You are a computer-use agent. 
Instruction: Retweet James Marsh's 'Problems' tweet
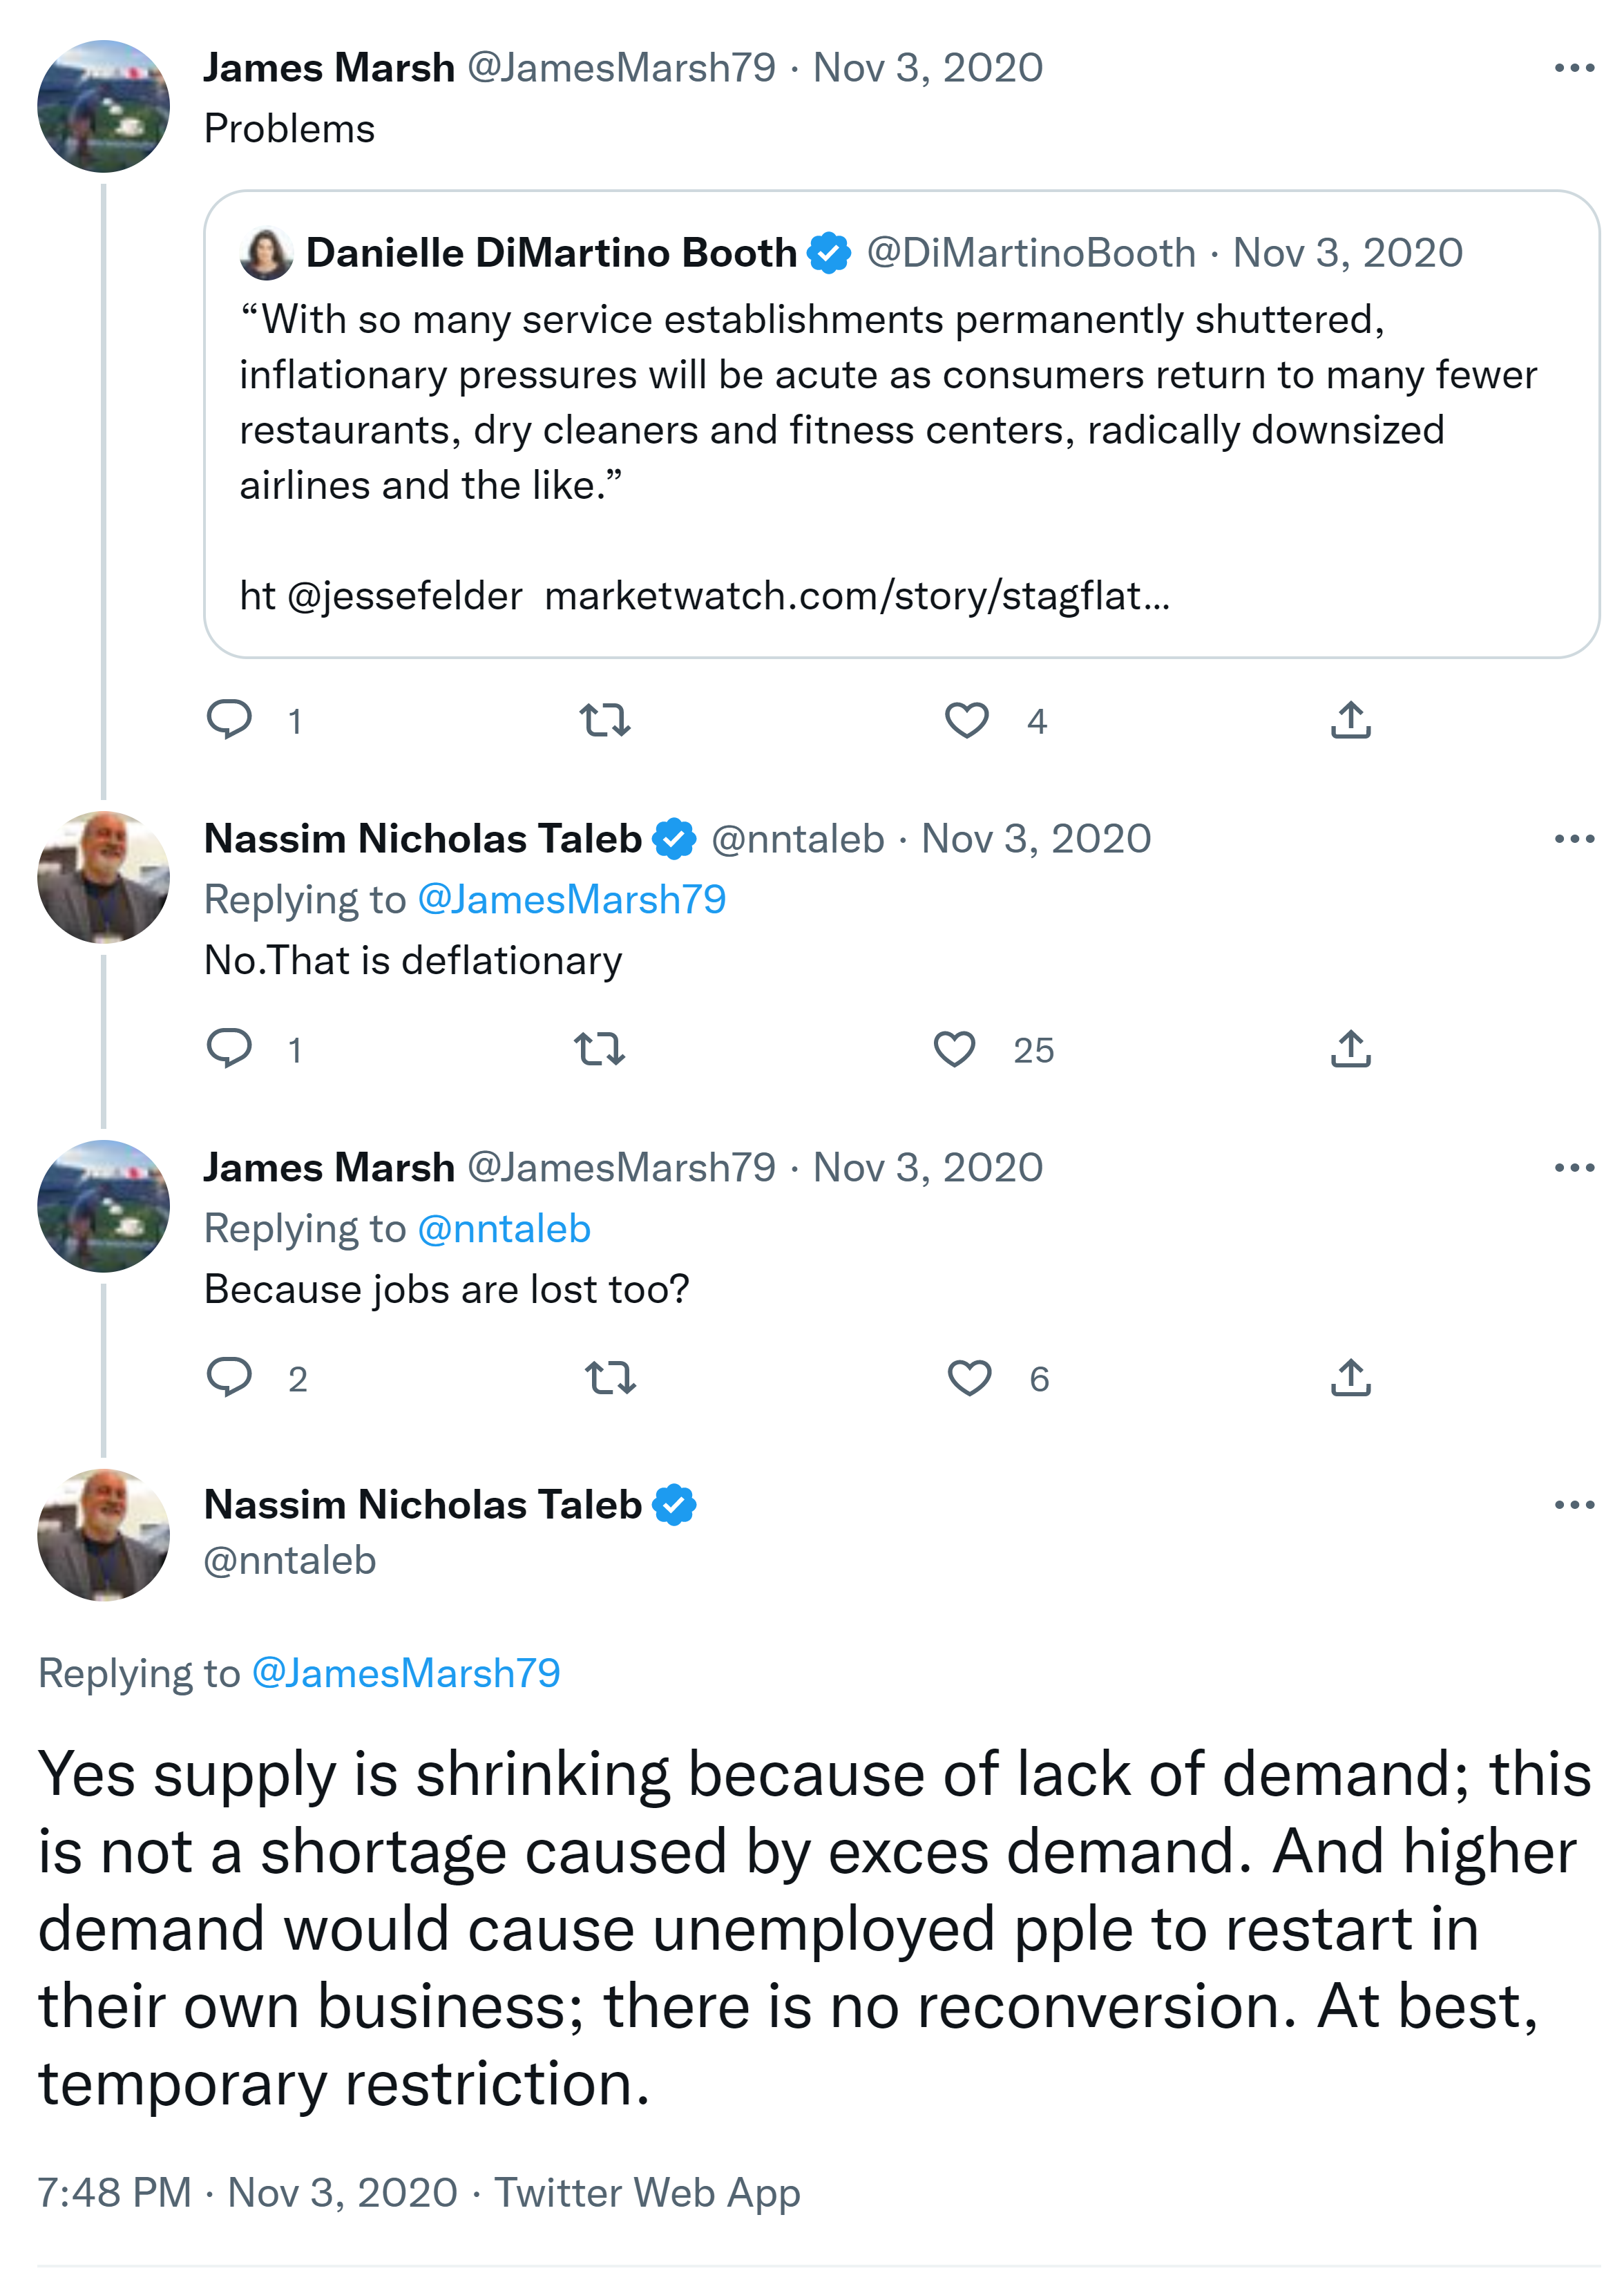(x=605, y=720)
